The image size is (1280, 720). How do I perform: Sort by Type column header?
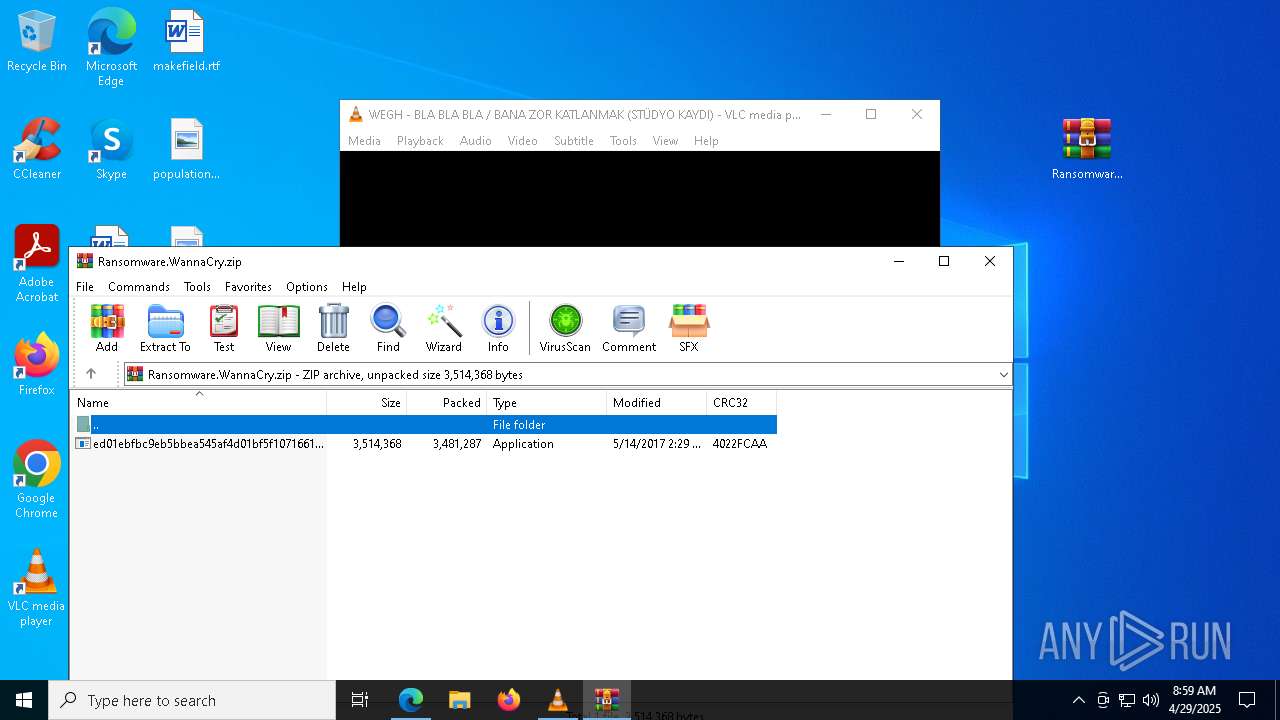pos(547,403)
